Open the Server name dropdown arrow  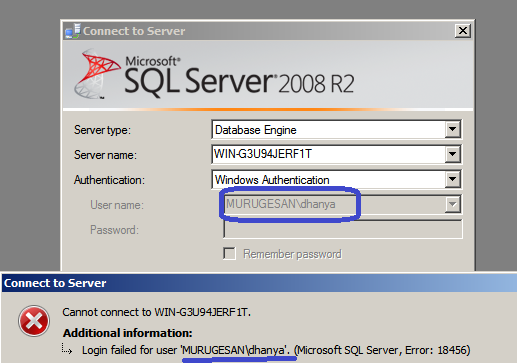tap(452, 154)
